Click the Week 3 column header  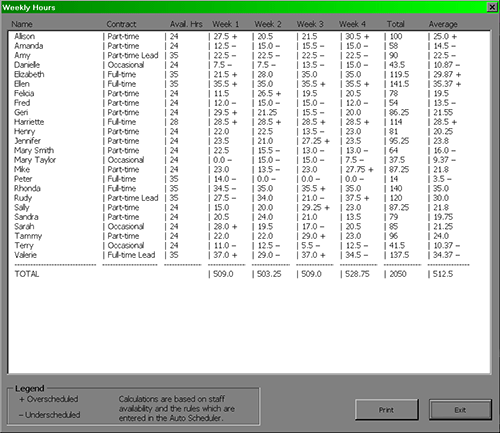click(x=310, y=24)
